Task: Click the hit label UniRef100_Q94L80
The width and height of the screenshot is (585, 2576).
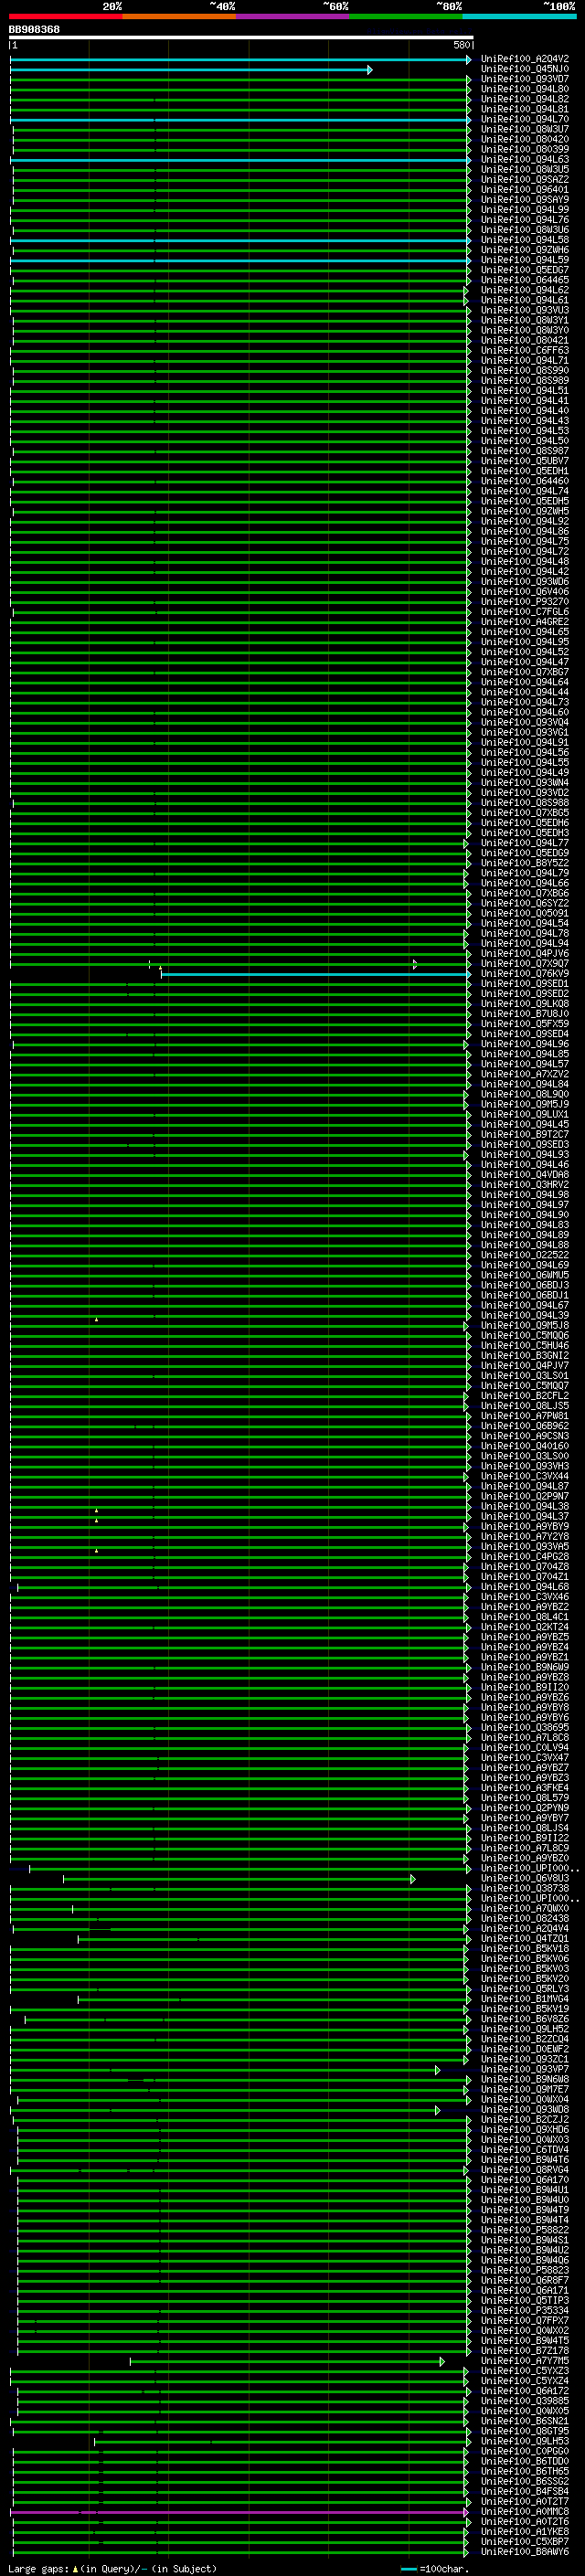Action: tap(525, 89)
